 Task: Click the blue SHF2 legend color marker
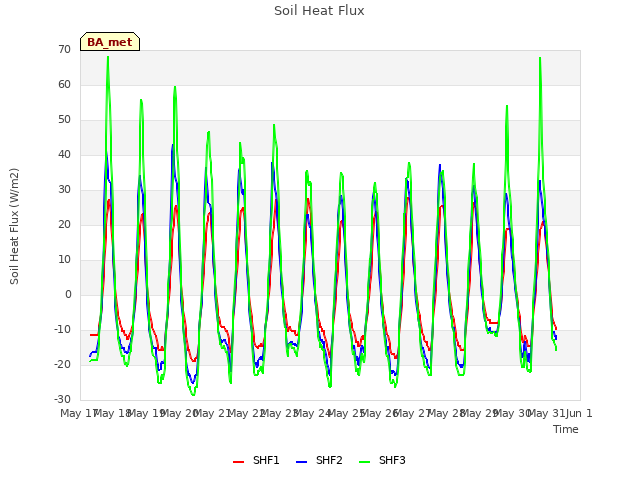coord(301,462)
